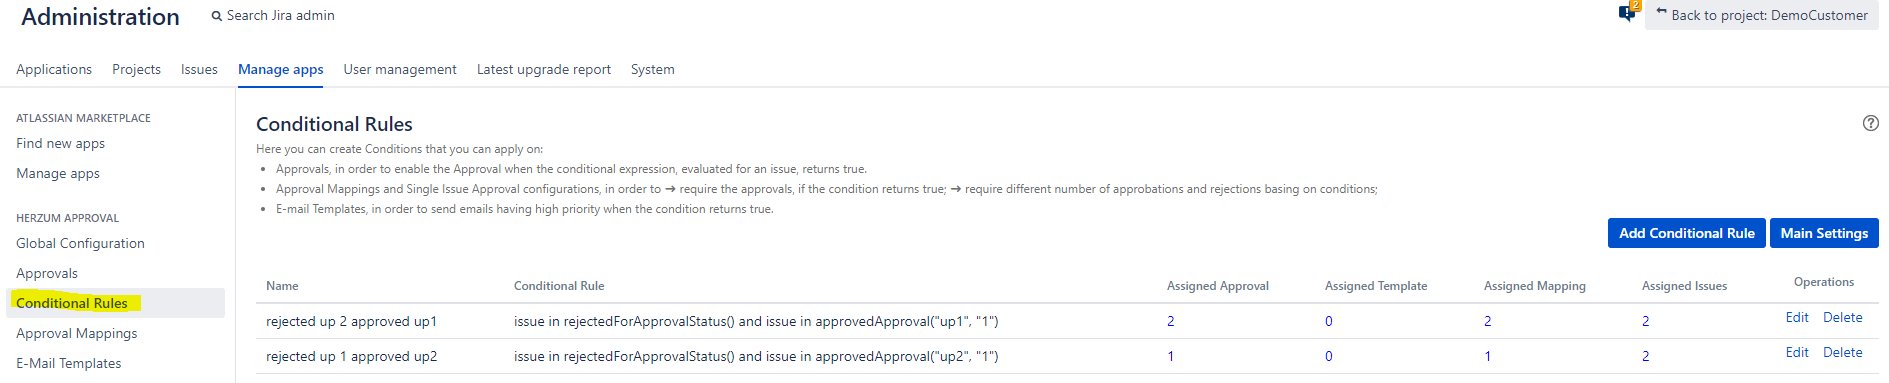This screenshot has height=383, width=1889.
Task: Click Back to project: DemoCustomer button
Action: pos(1761,15)
